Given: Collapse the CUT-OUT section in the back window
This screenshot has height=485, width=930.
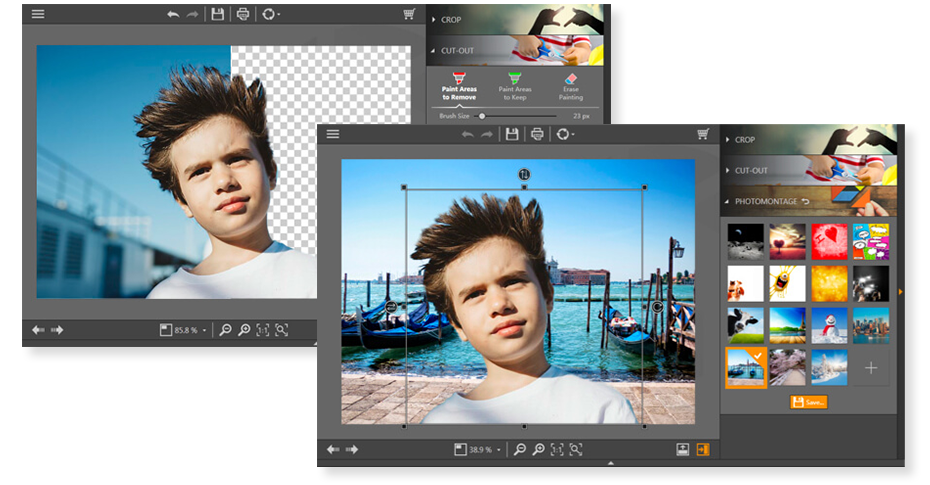Looking at the screenshot, I should (515, 50).
